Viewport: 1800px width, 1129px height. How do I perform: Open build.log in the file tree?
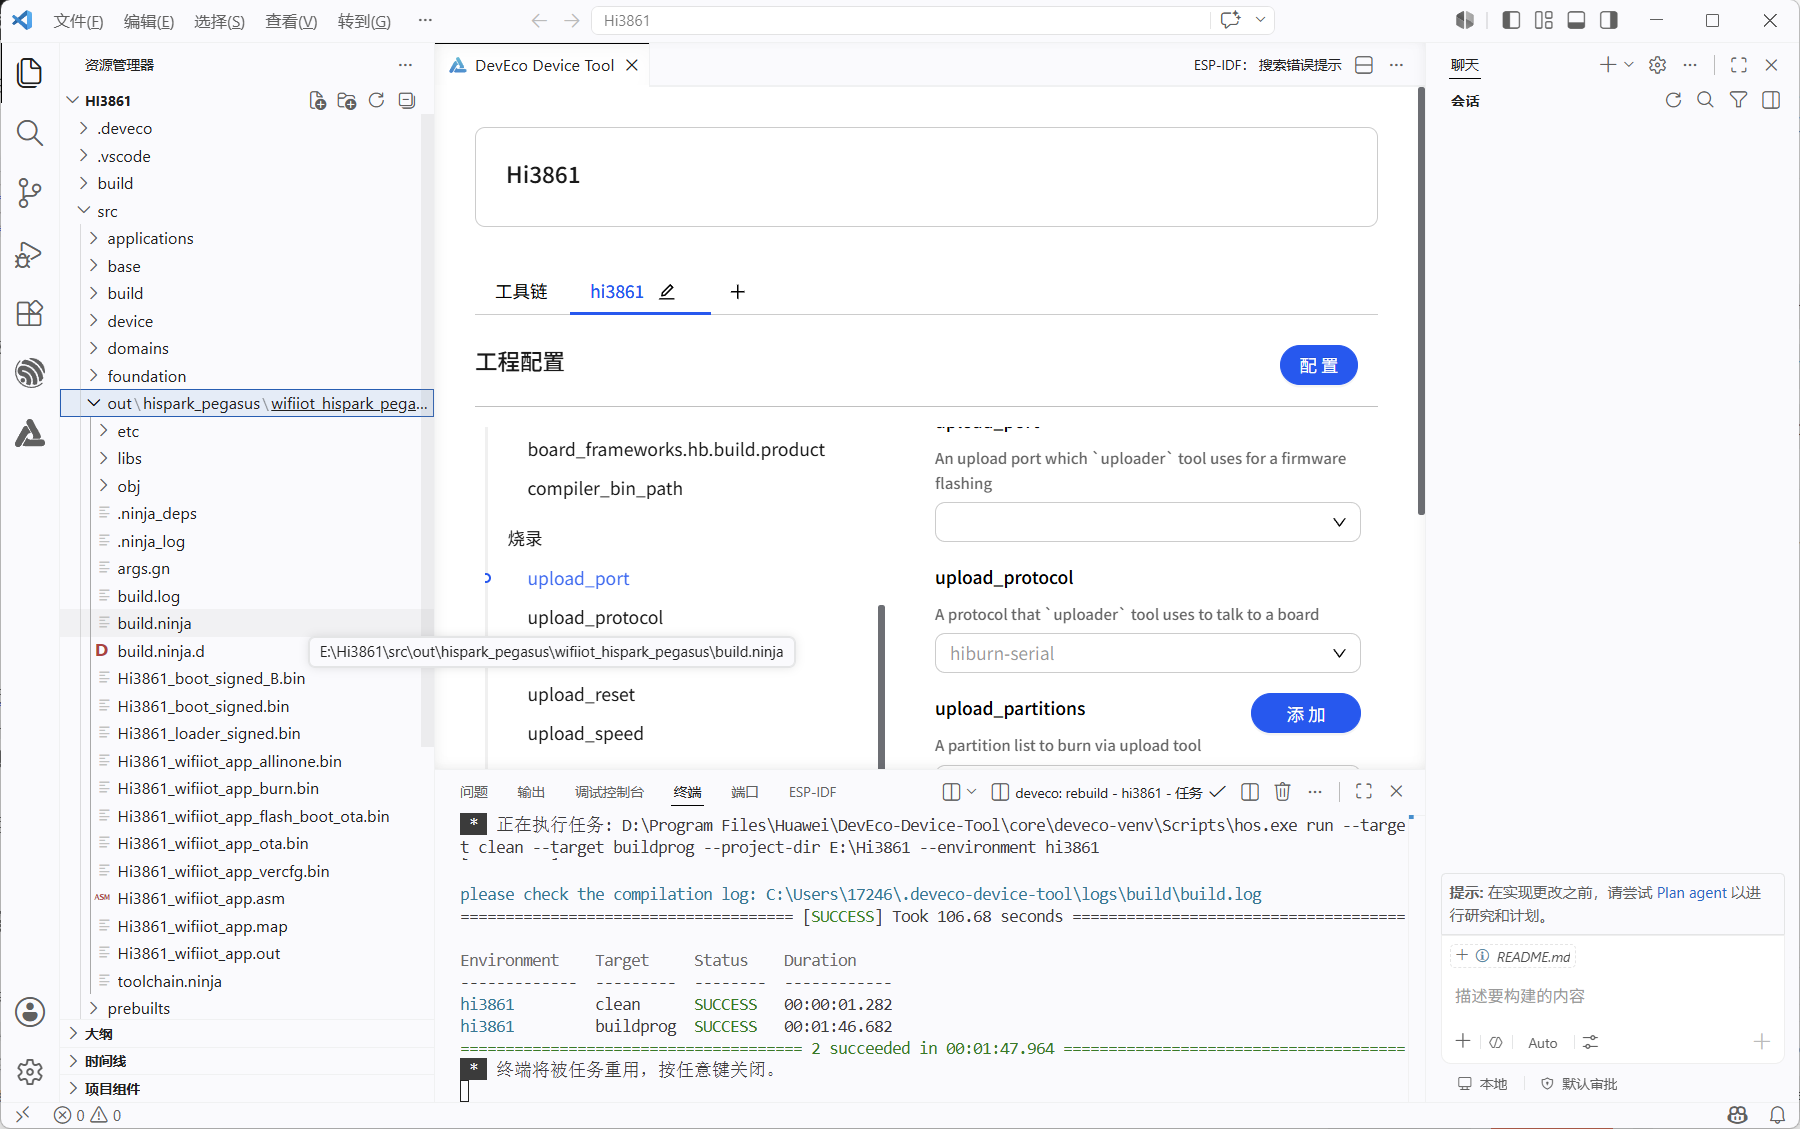point(148,596)
